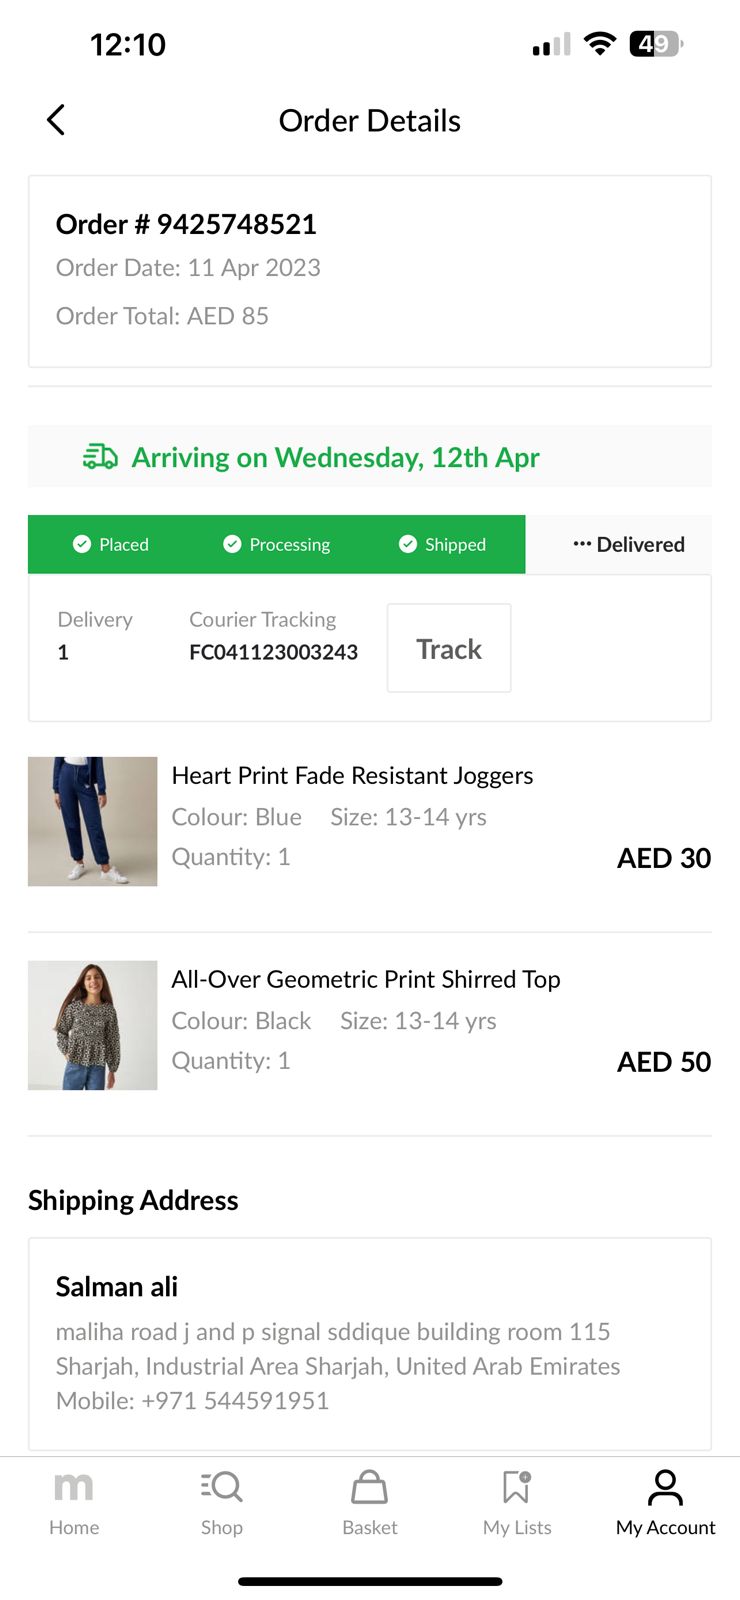Open Geometric Print Shirred Top image
The width and height of the screenshot is (740, 1600).
(93, 1025)
